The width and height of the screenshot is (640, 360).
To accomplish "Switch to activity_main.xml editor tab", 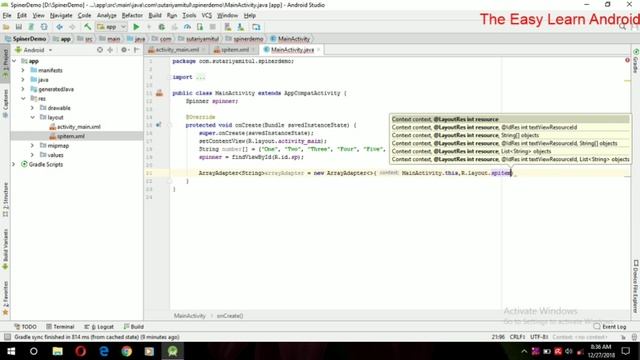I will [x=177, y=50].
